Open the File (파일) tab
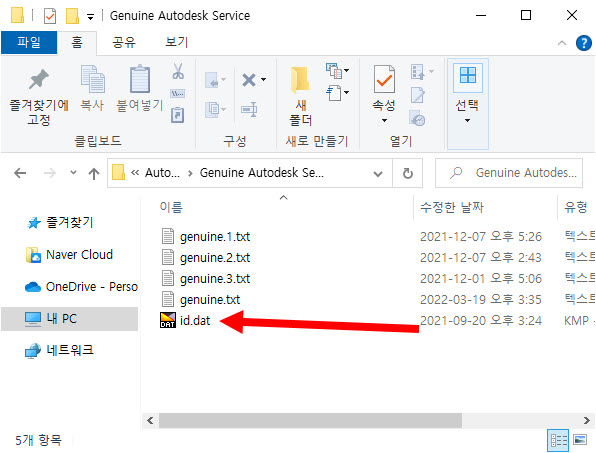Screen dimensions: 596x453 coord(29,42)
